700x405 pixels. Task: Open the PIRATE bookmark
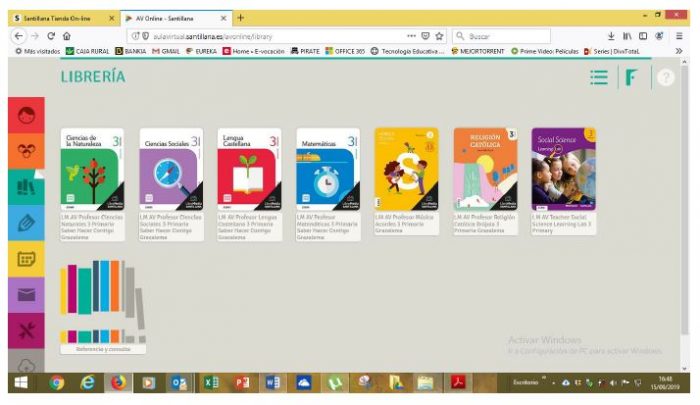pyautogui.click(x=305, y=51)
